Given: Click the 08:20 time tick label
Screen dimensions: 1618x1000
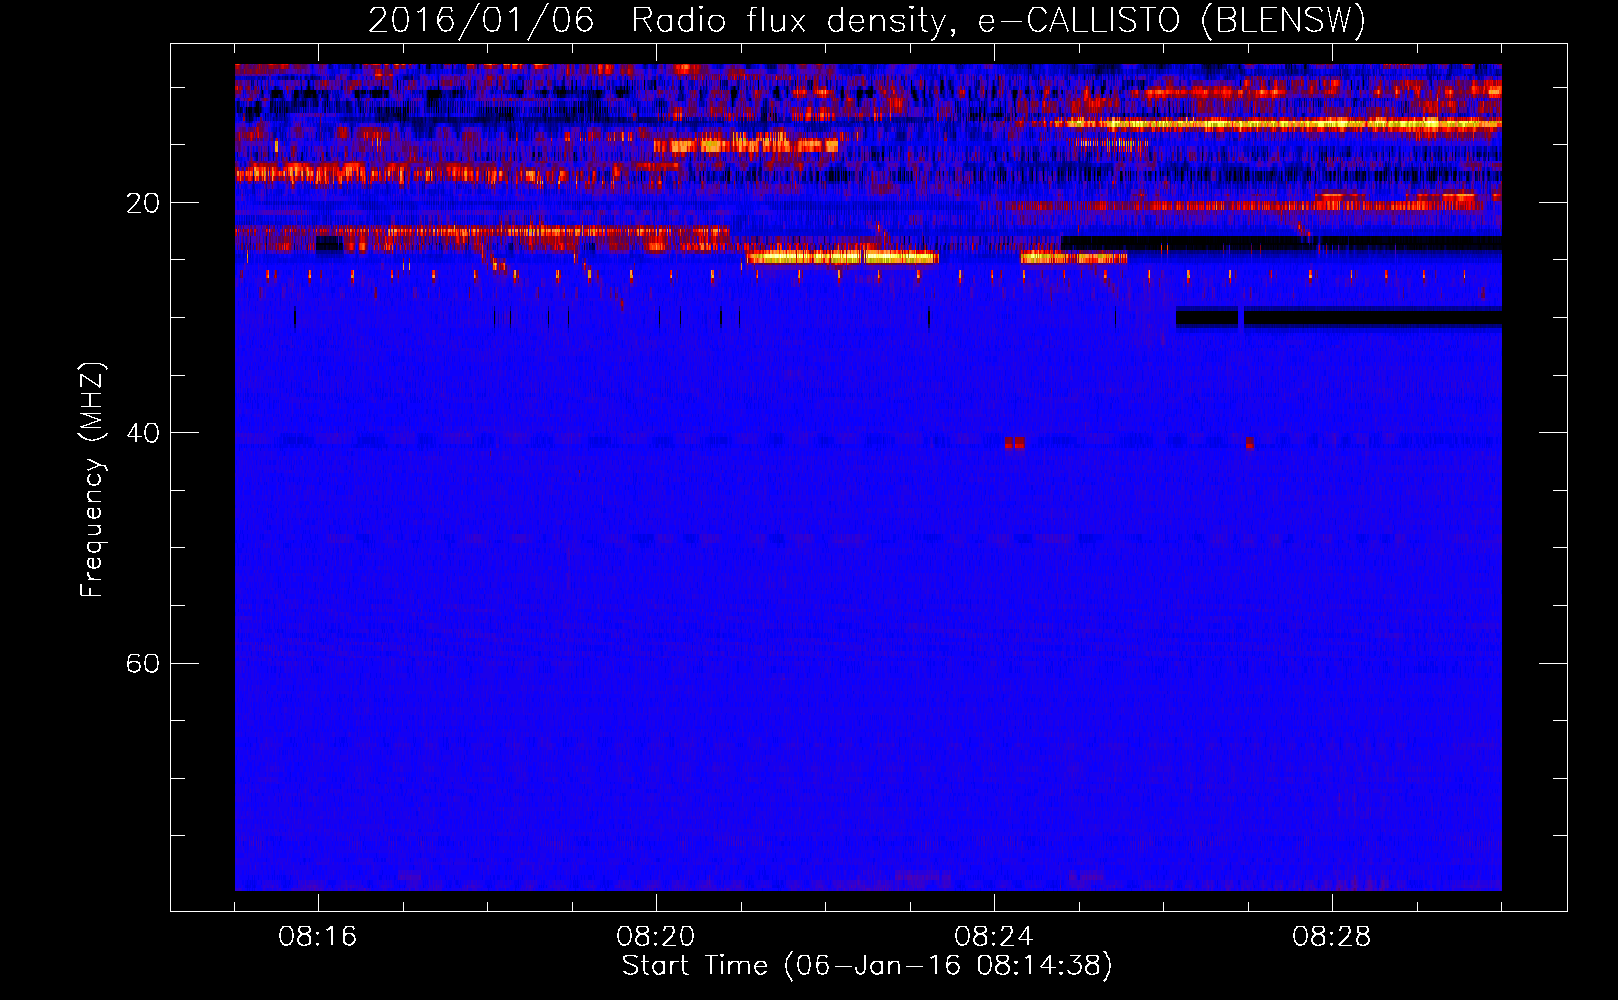Looking at the screenshot, I should pos(656,937).
